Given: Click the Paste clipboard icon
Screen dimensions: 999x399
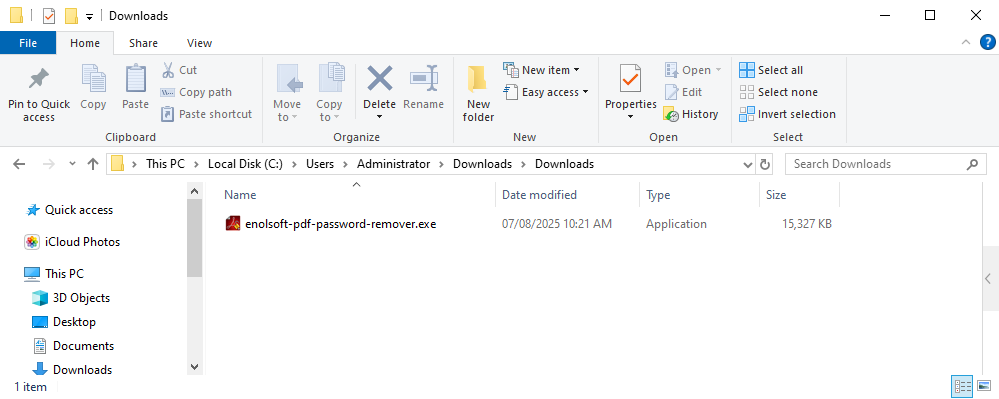Looking at the screenshot, I should [135, 78].
